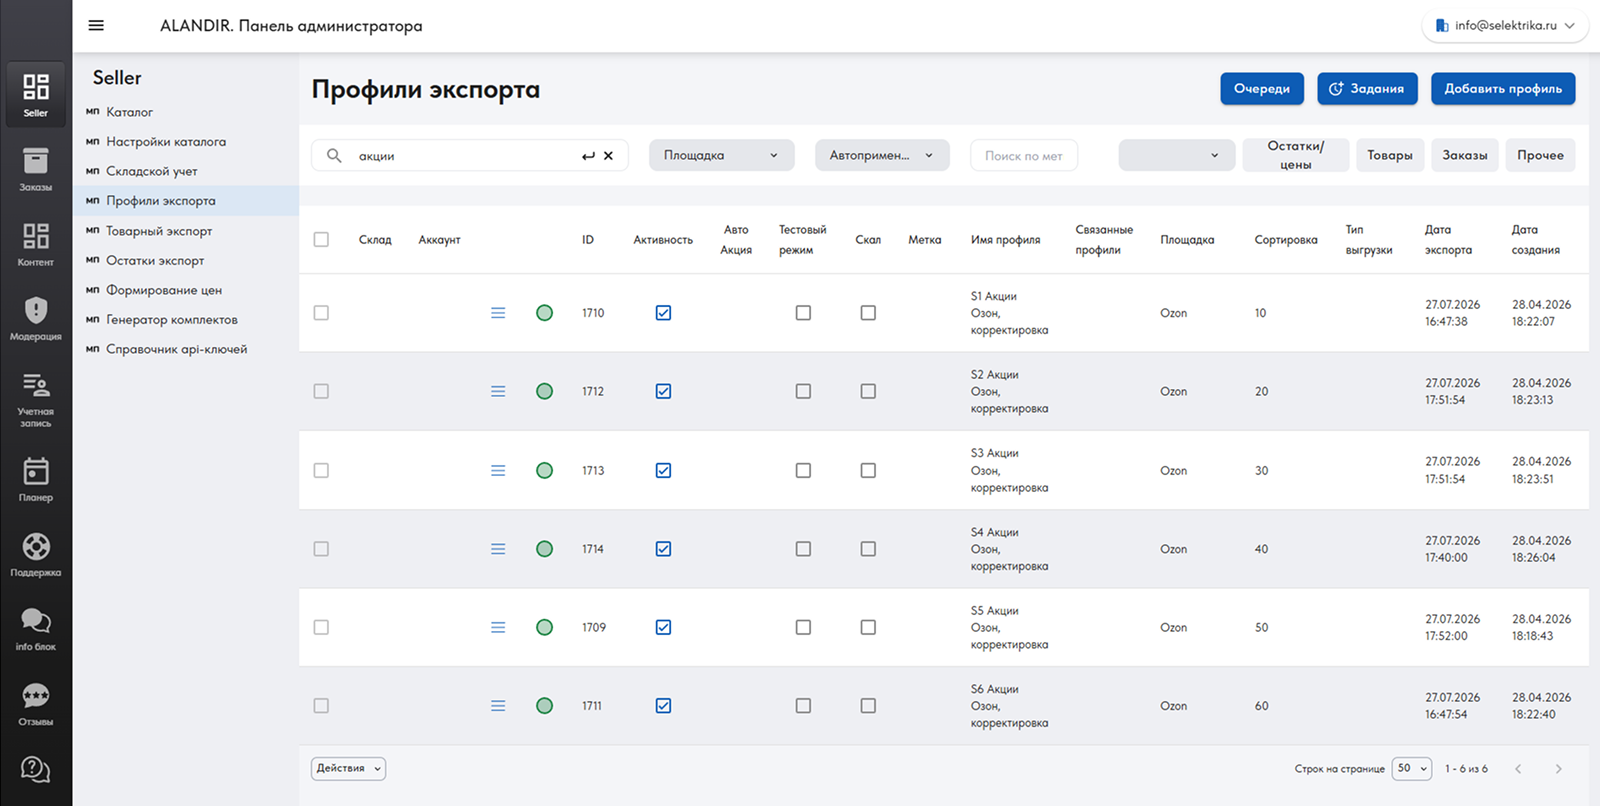Check the Скал checkbox for profile 1714
Screen dimensions: 1600x806
coord(868,549)
